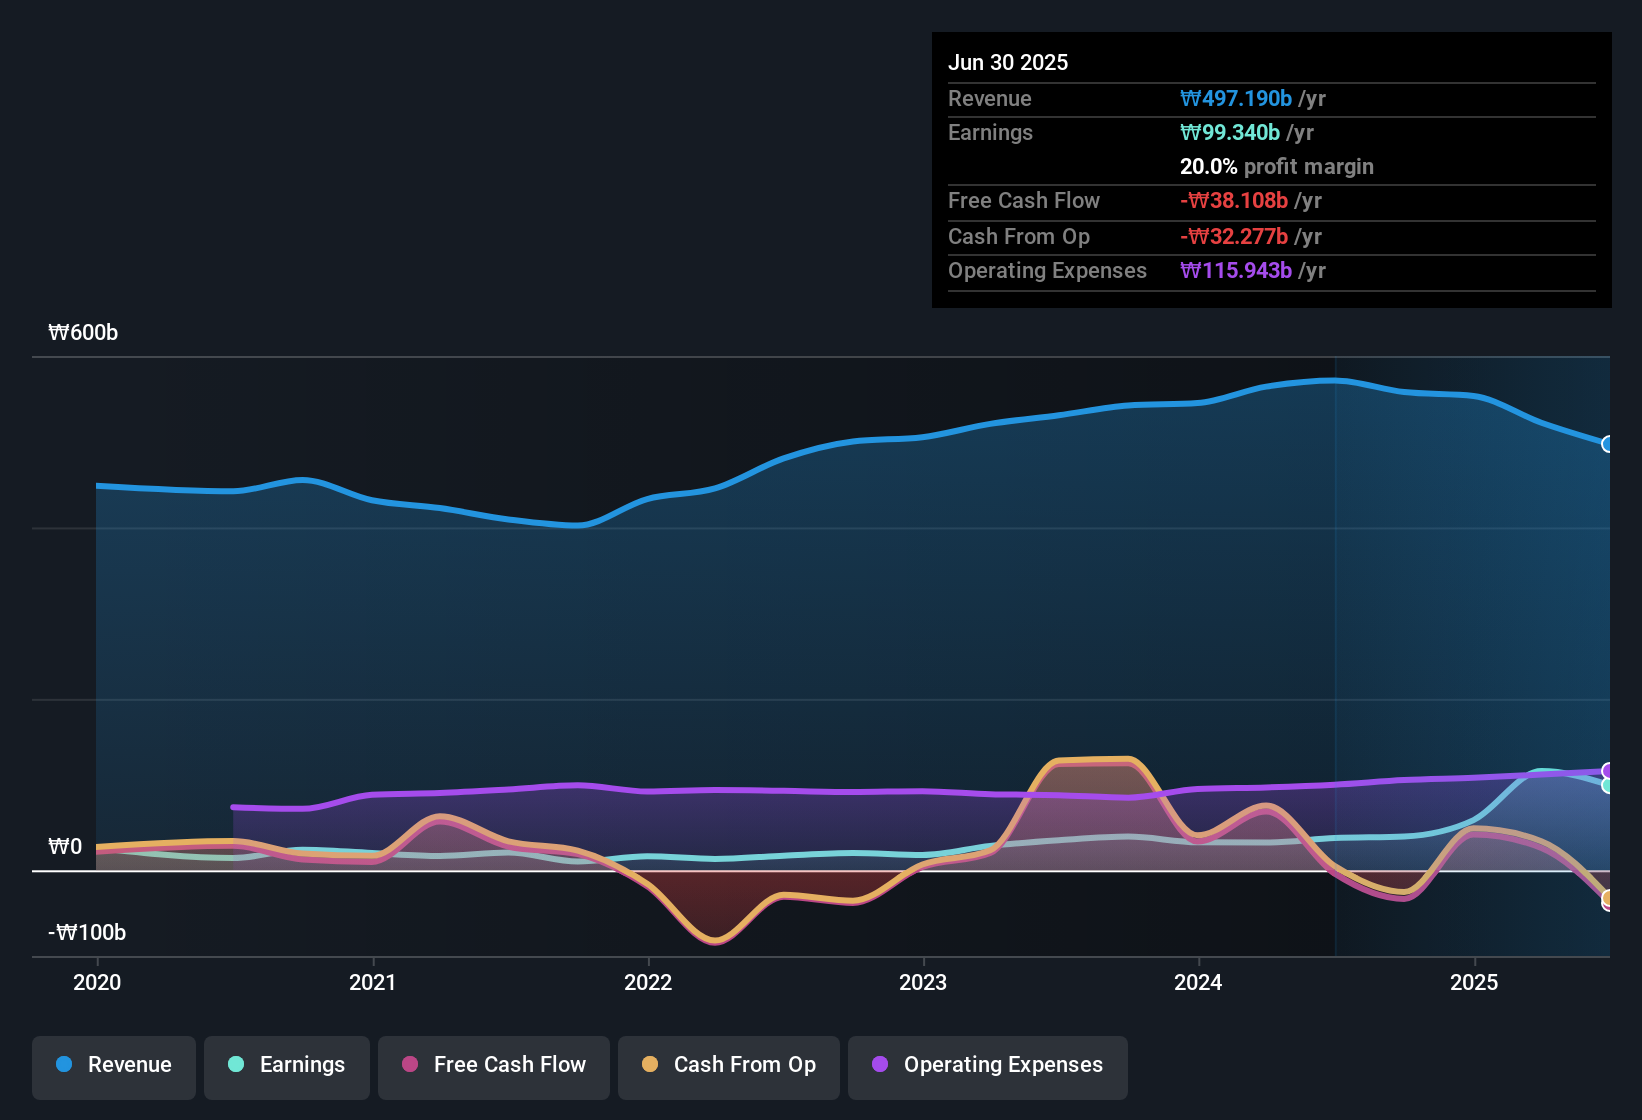The height and width of the screenshot is (1120, 1642).
Task: Click the 2020 x-axis label
Action: pyautogui.click(x=97, y=982)
